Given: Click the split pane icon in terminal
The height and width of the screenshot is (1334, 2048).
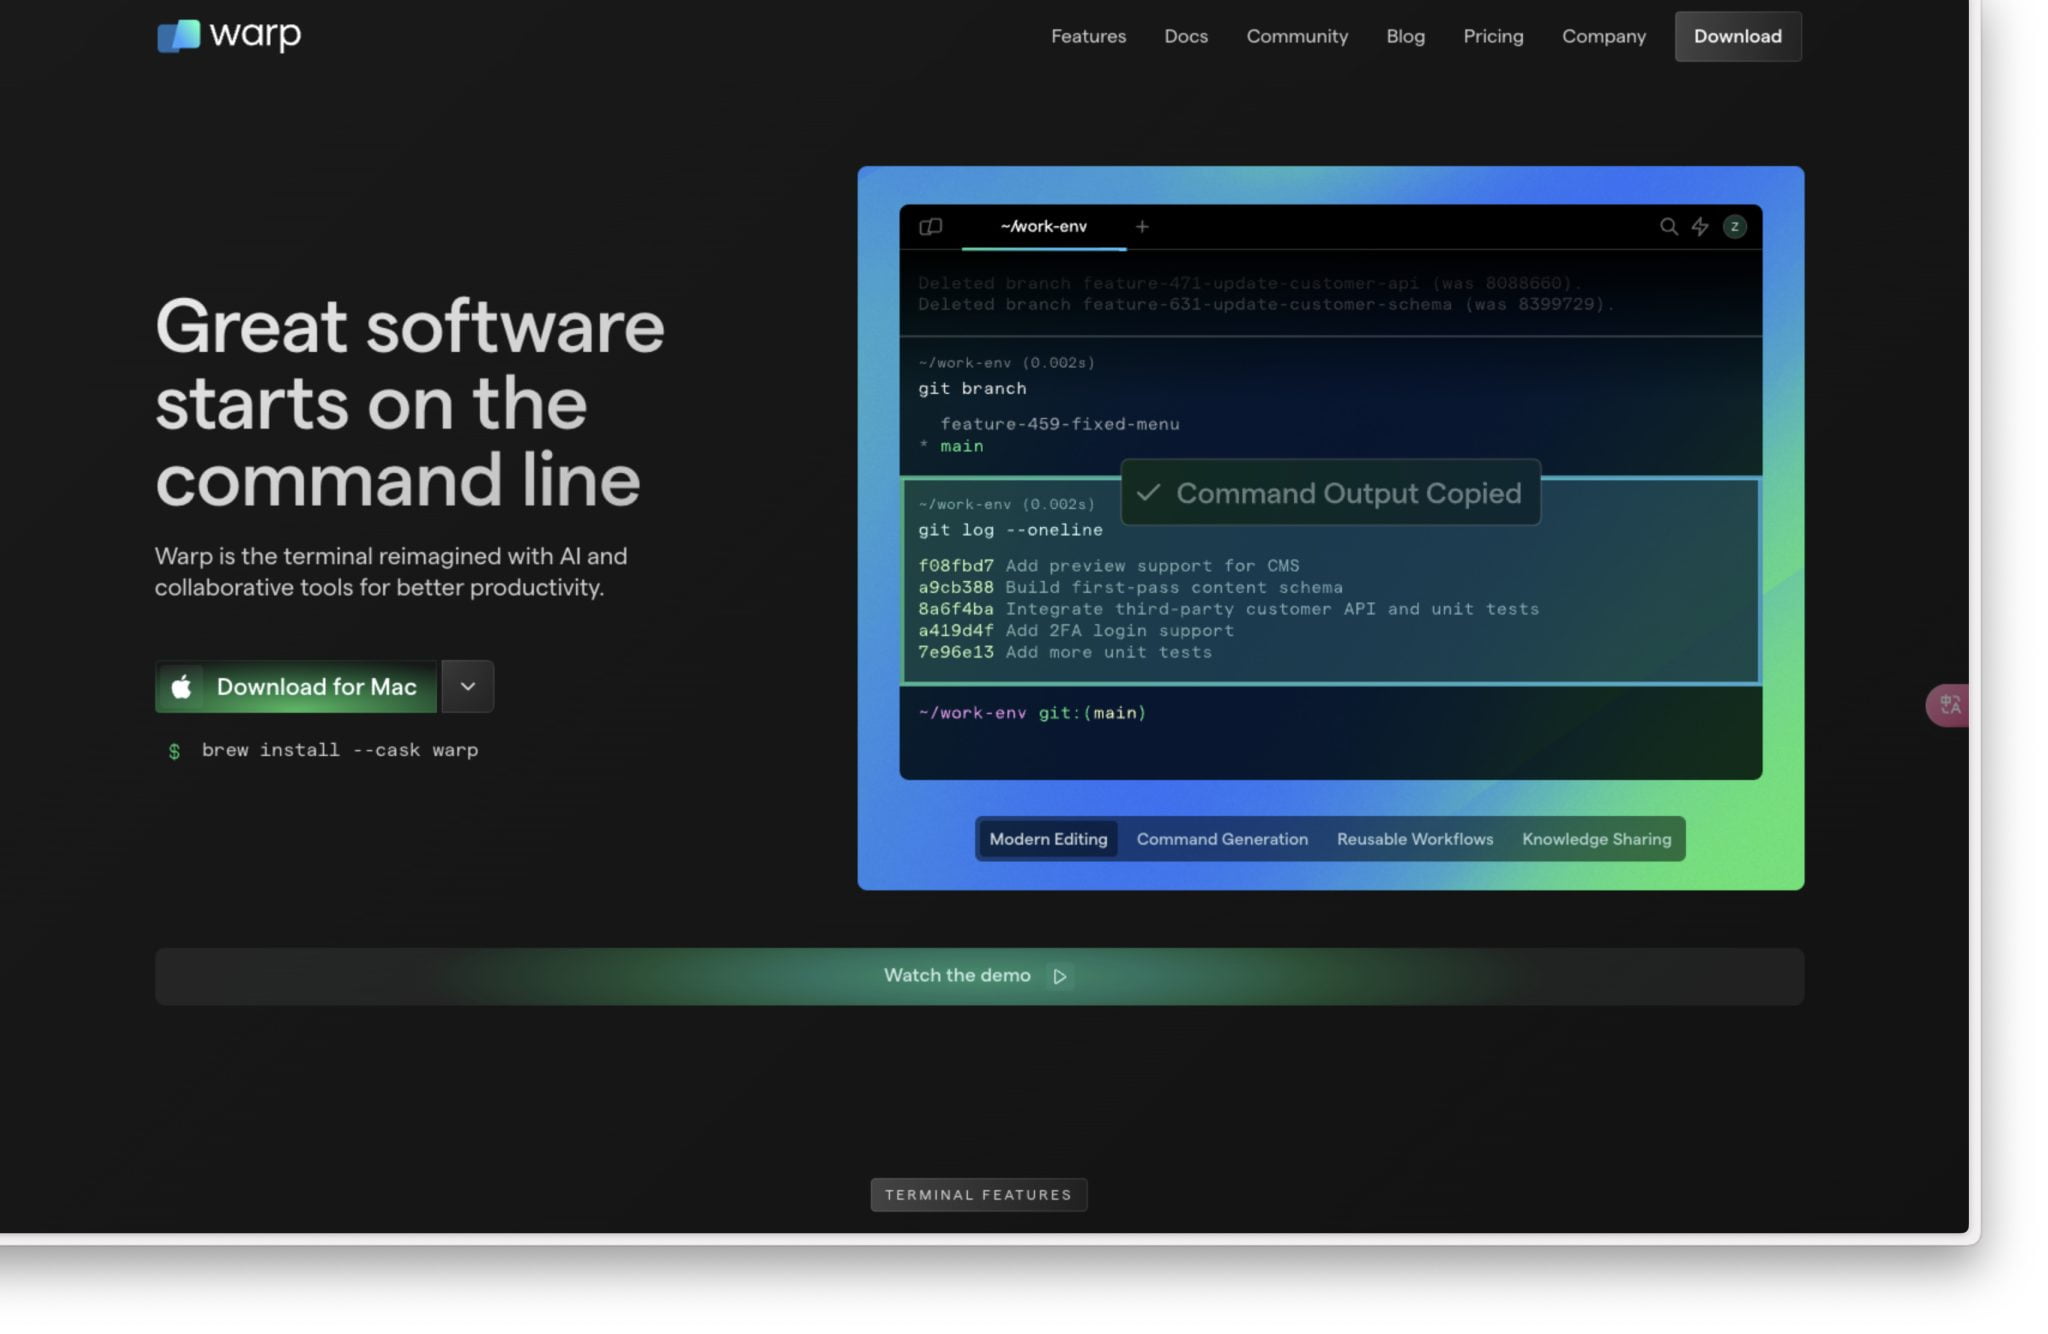Looking at the screenshot, I should 930,227.
